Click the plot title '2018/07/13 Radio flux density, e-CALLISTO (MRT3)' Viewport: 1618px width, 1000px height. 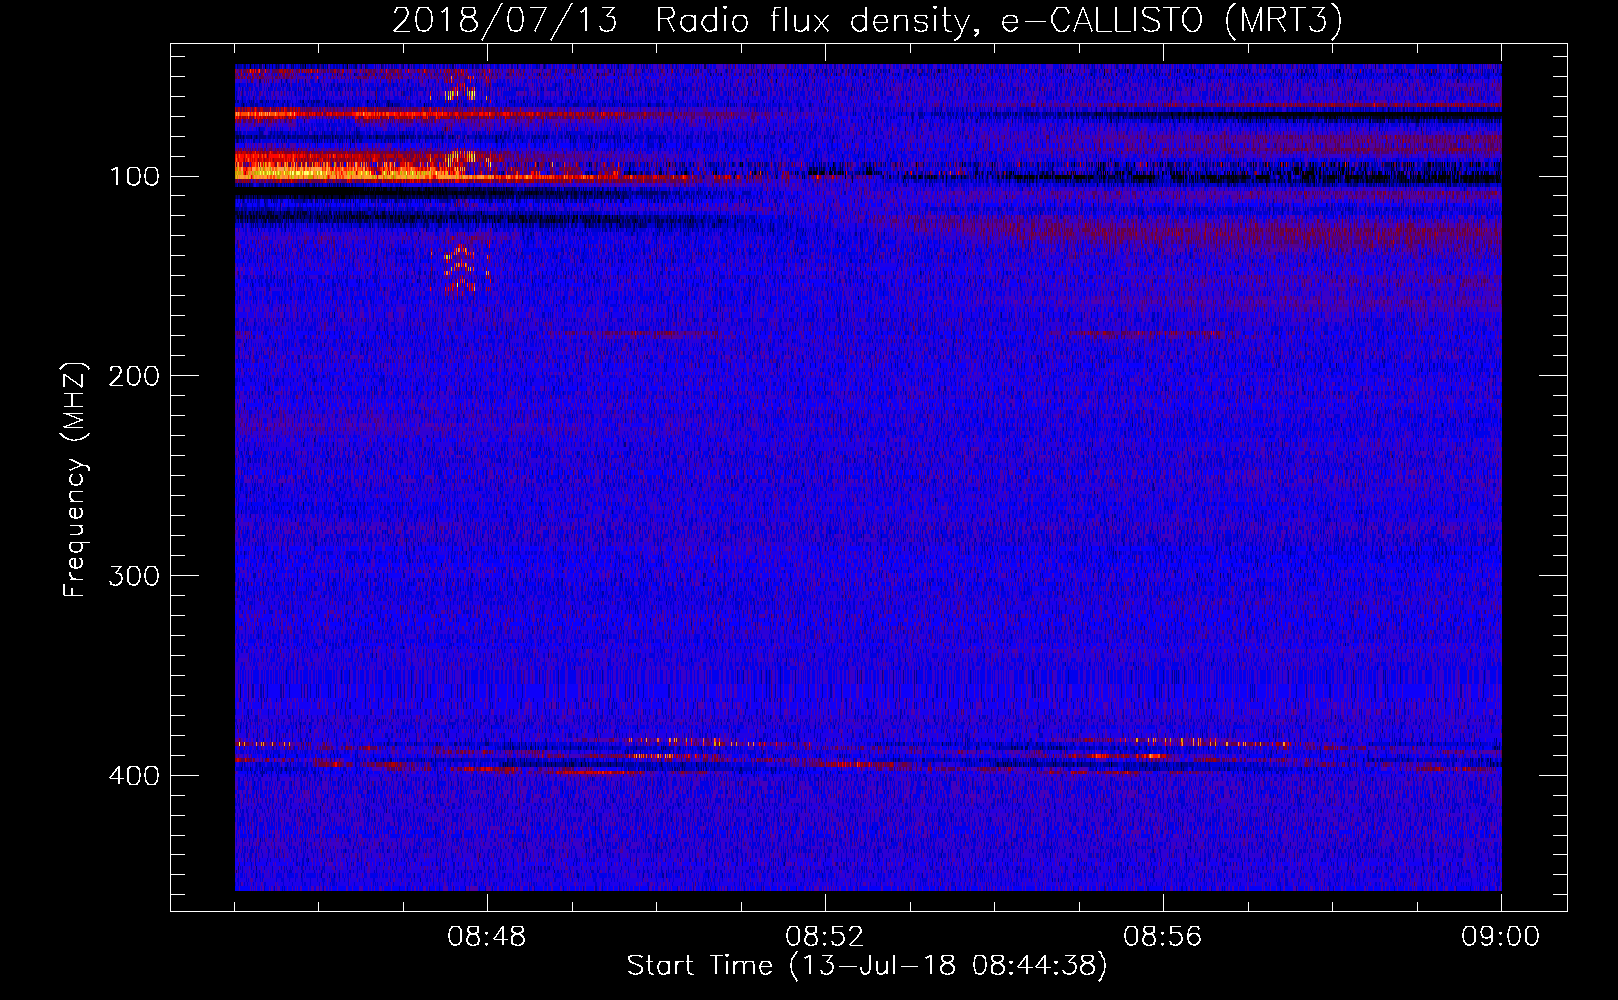coord(867,21)
